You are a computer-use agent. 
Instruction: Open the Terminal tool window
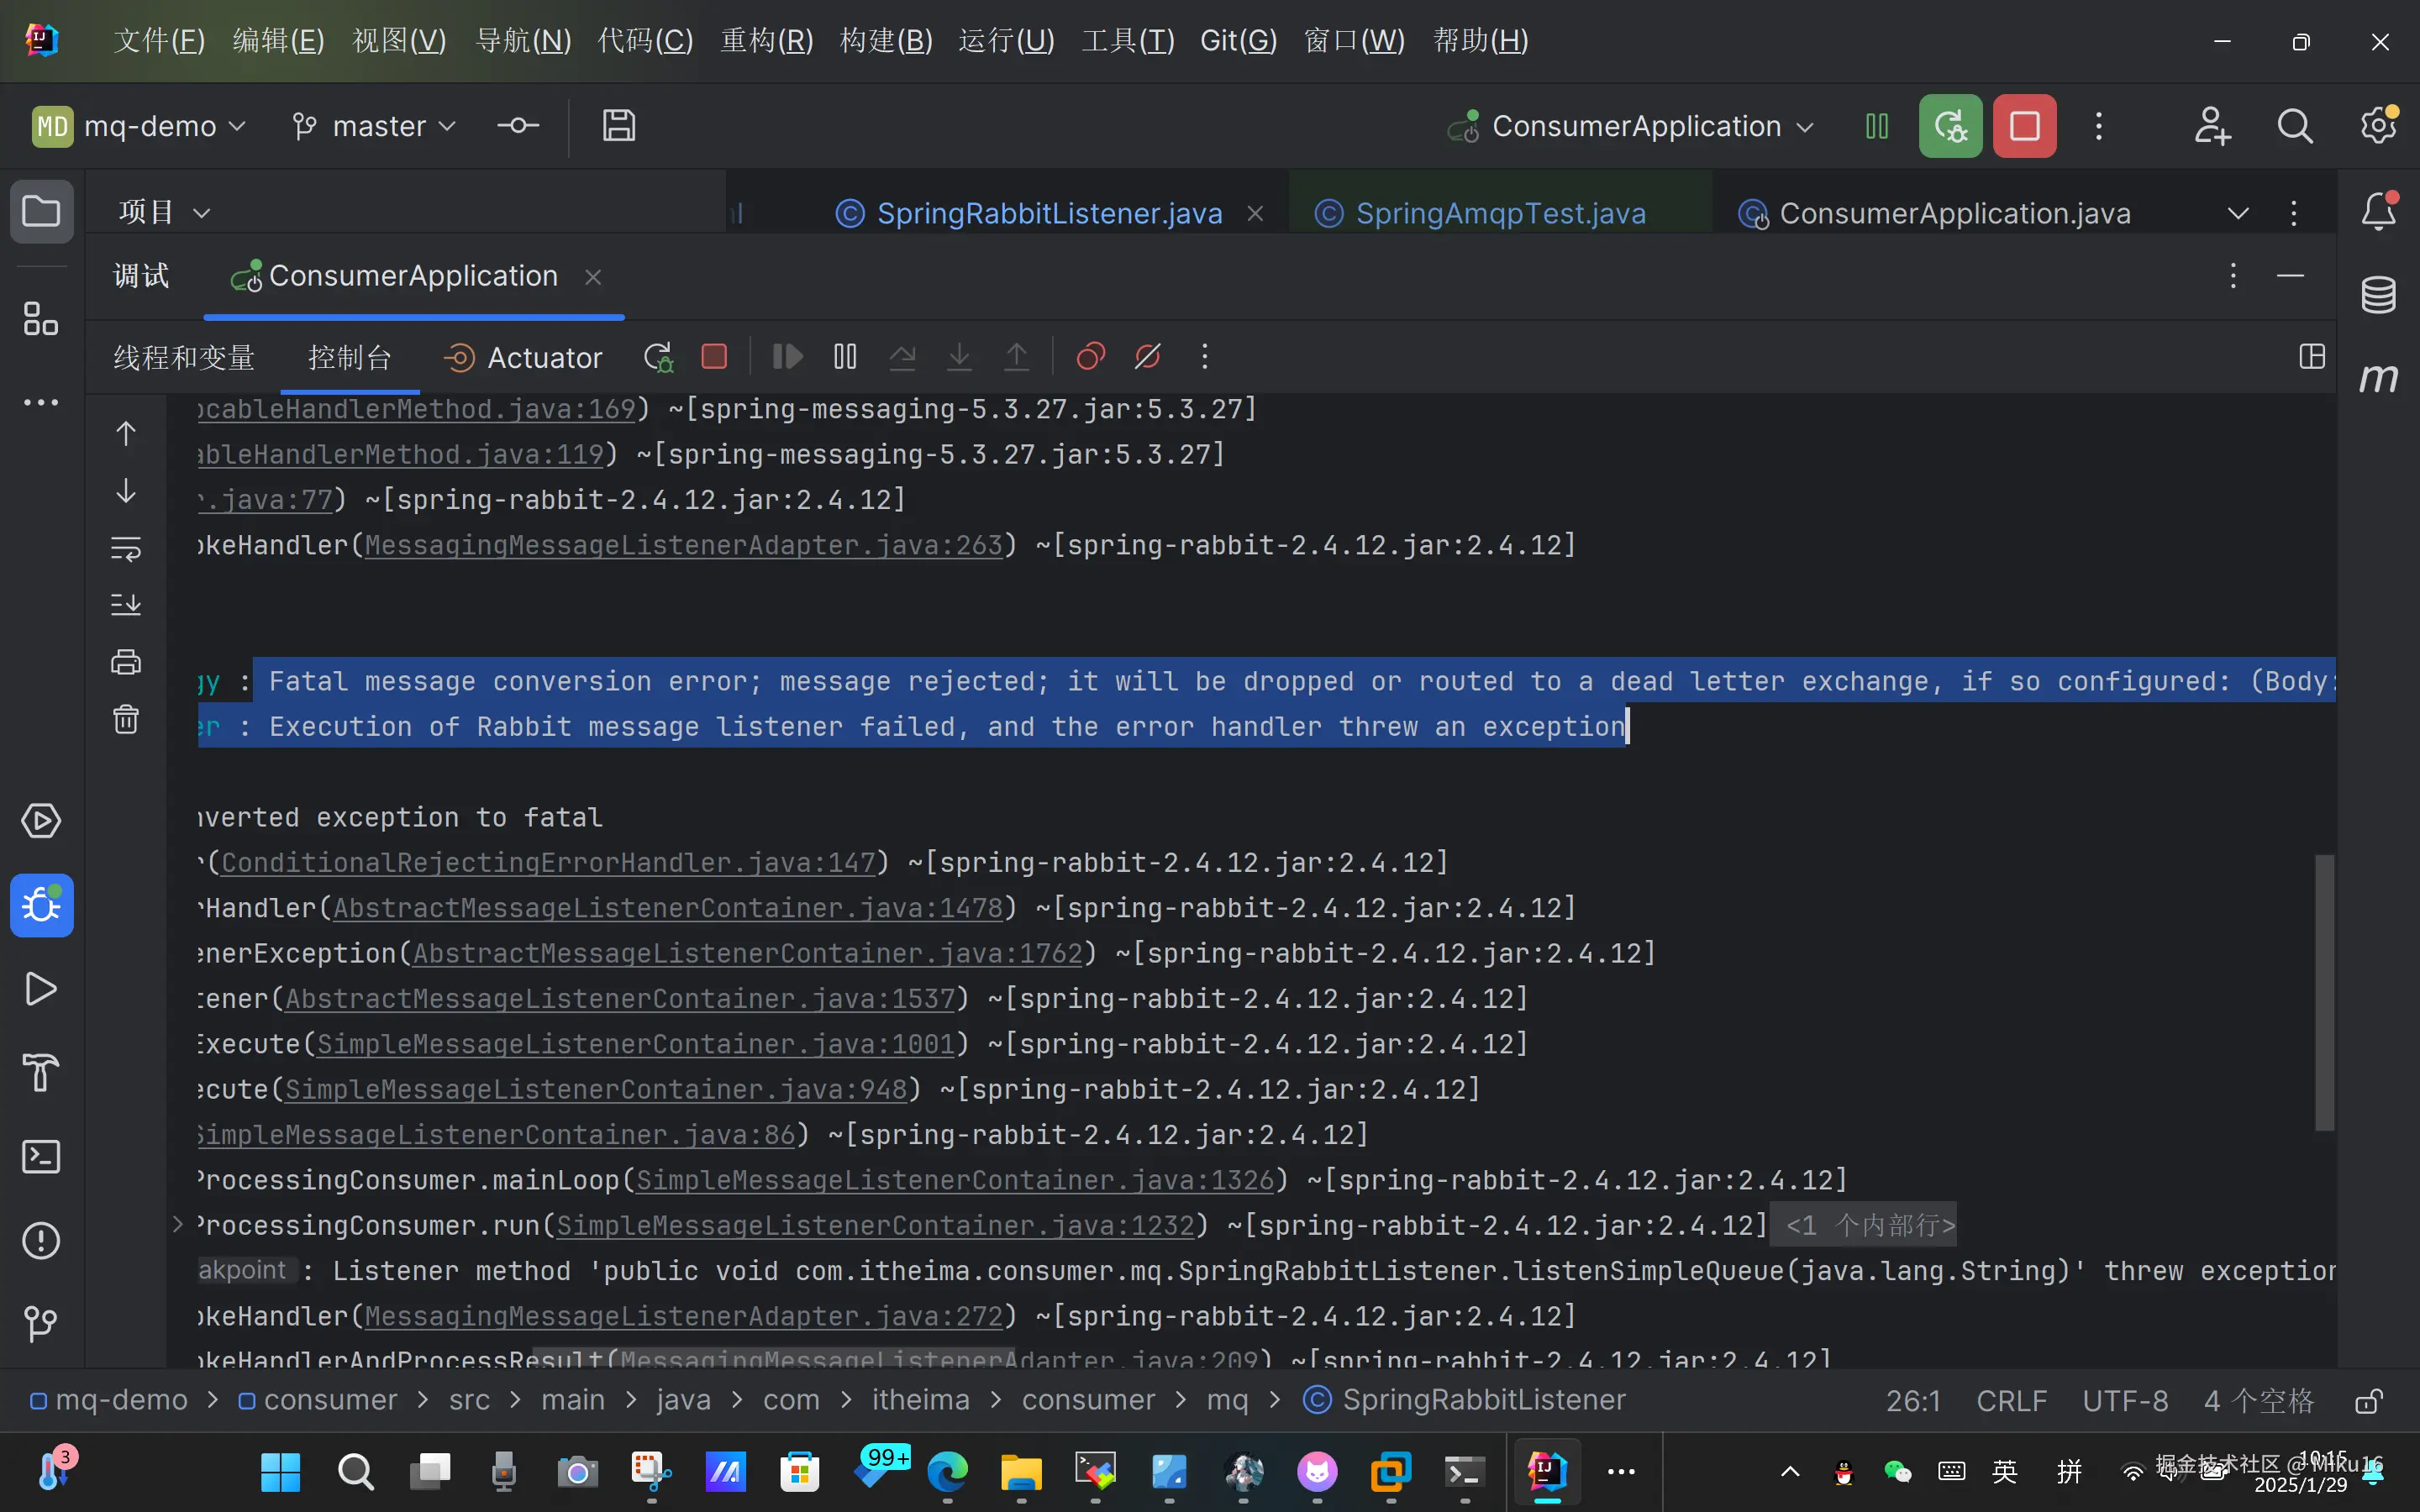41,1157
